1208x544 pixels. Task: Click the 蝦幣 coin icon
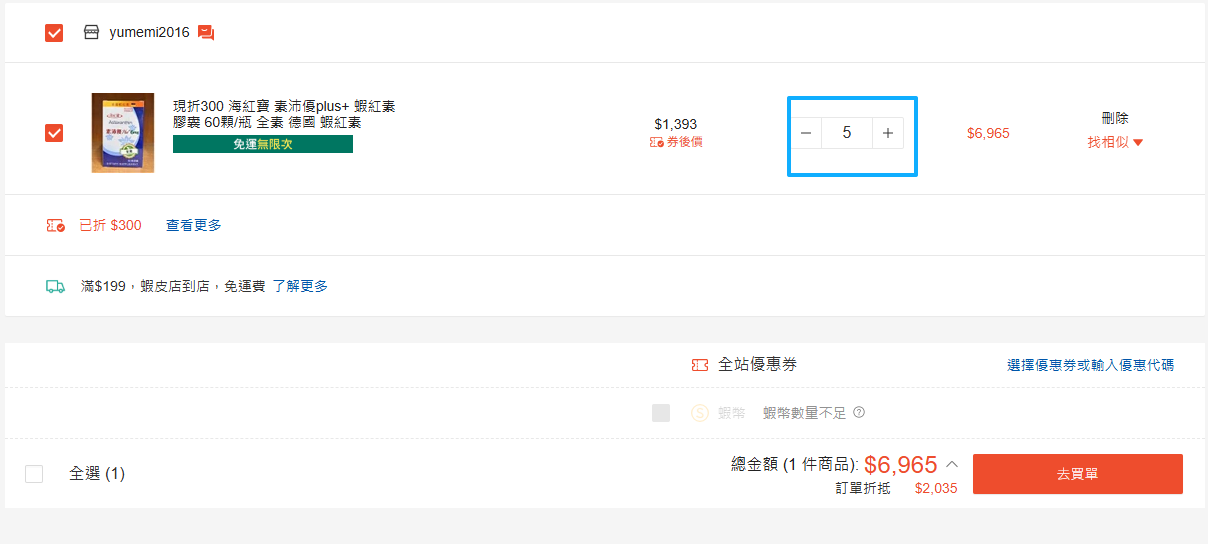pyautogui.click(x=700, y=413)
